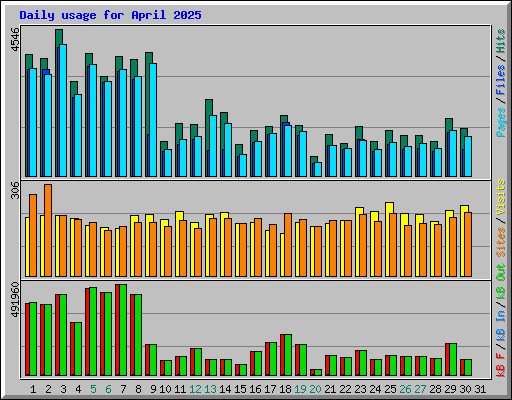Click the day 25 label
The width and height of the screenshot is (512, 400).
[x=390, y=389]
